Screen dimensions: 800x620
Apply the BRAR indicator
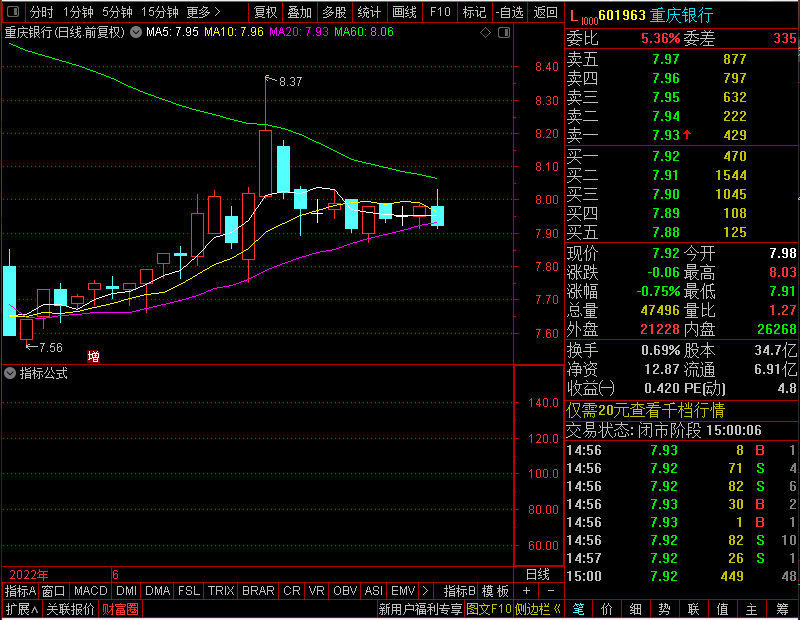(x=258, y=591)
